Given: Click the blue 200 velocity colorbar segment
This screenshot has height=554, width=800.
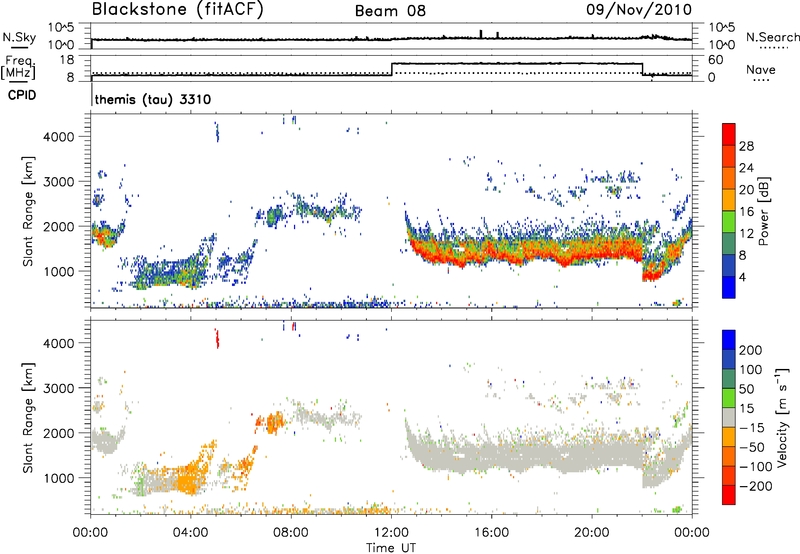Looking at the screenshot, I should point(729,340).
